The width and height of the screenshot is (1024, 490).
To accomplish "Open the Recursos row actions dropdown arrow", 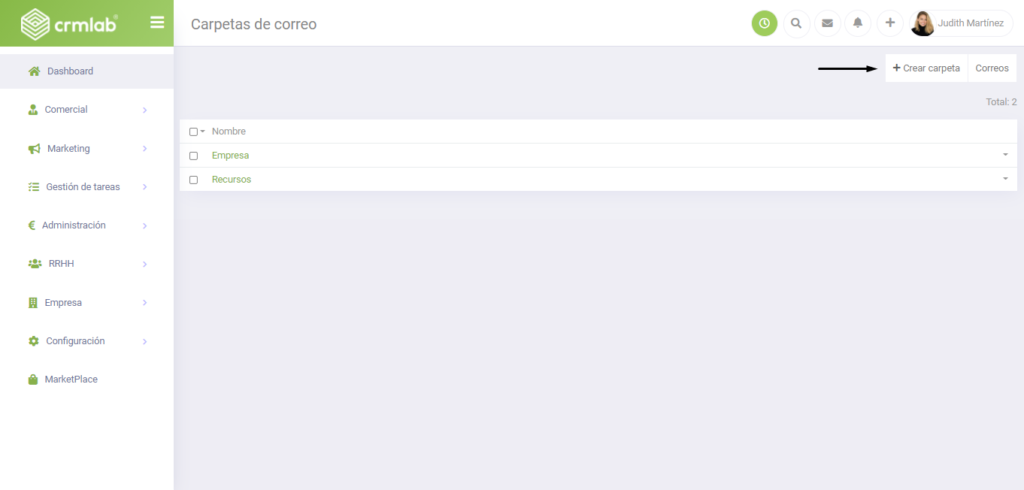I will [1005, 178].
